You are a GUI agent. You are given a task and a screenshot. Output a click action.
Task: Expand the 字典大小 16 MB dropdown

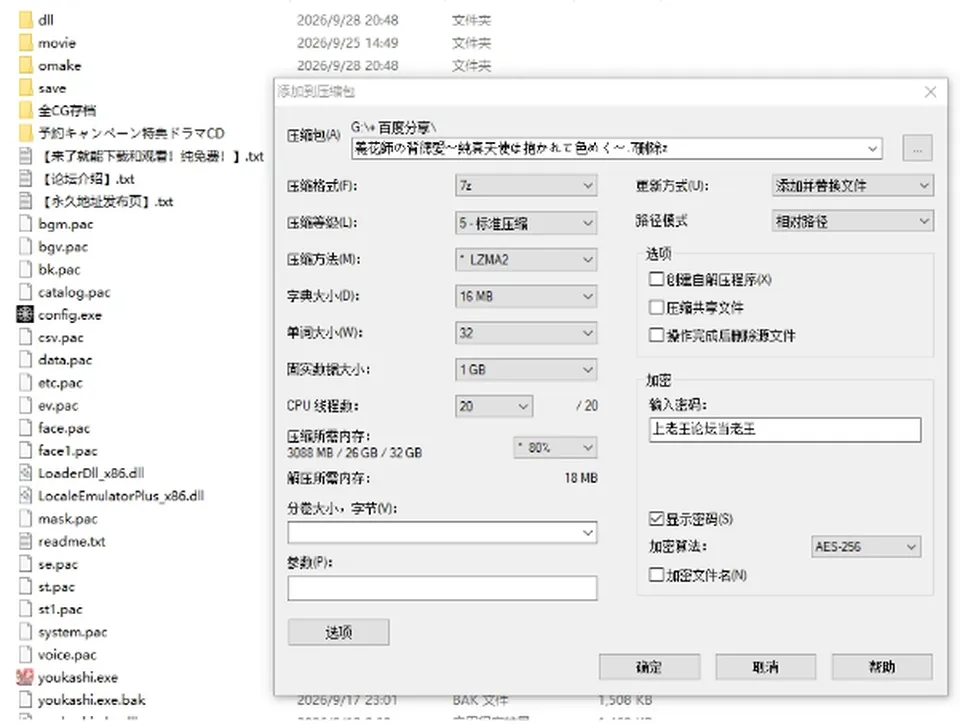click(526, 296)
